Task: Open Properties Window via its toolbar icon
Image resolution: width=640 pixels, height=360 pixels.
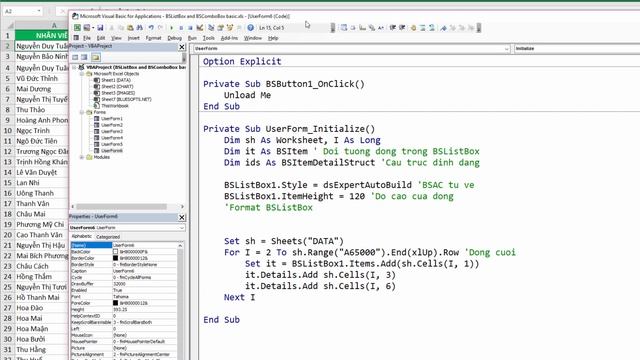Action: (220, 28)
